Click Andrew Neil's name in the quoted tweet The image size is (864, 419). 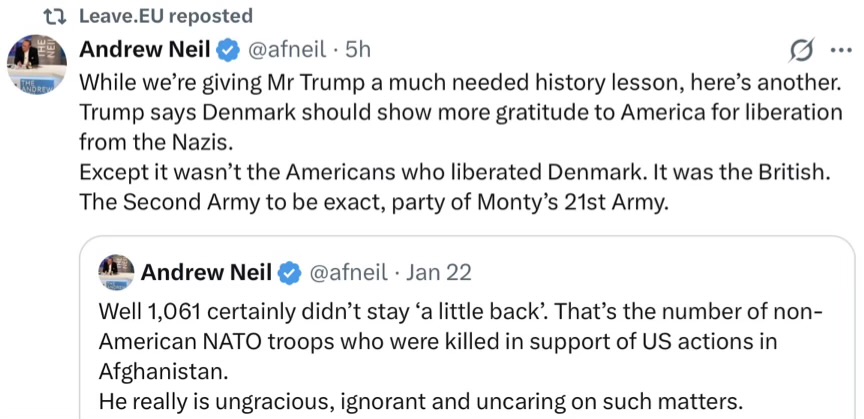pos(207,272)
